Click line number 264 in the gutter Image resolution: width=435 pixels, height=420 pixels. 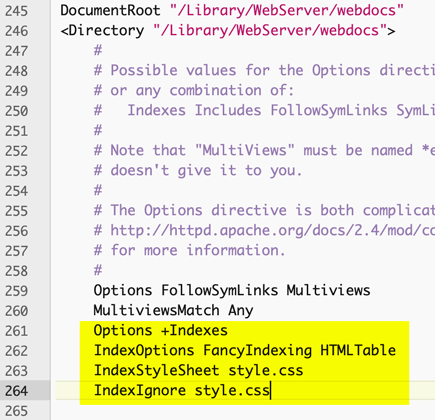[x=16, y=391]
